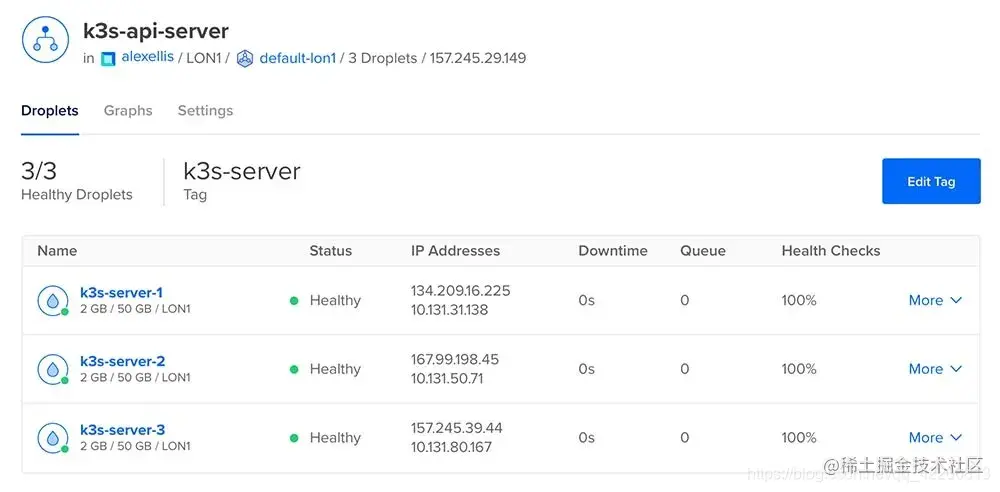This screenshot has width=1000, height=492.
Task: Click the queue value 0 for k3s-server-1
Action: tap(684, 300)
